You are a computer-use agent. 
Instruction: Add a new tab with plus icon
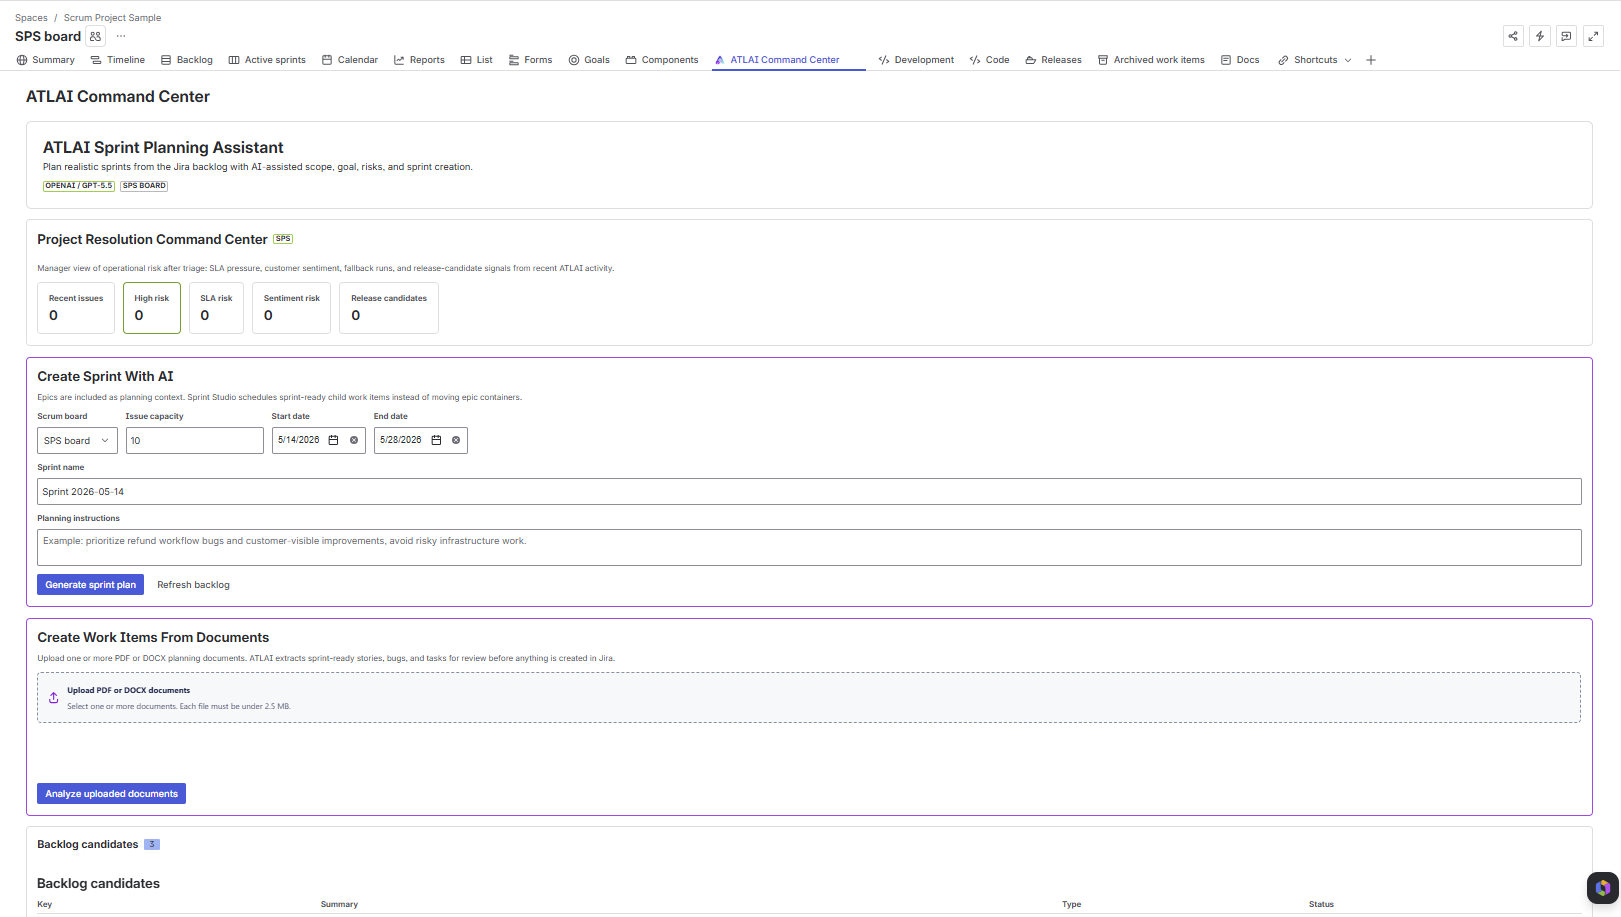1371,60
